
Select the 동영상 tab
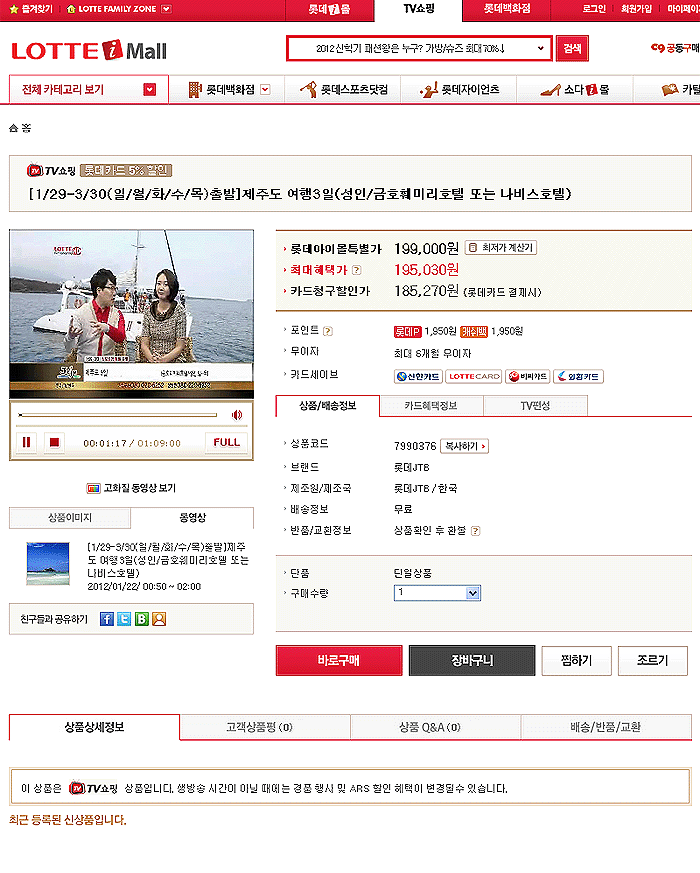(192, 518)
